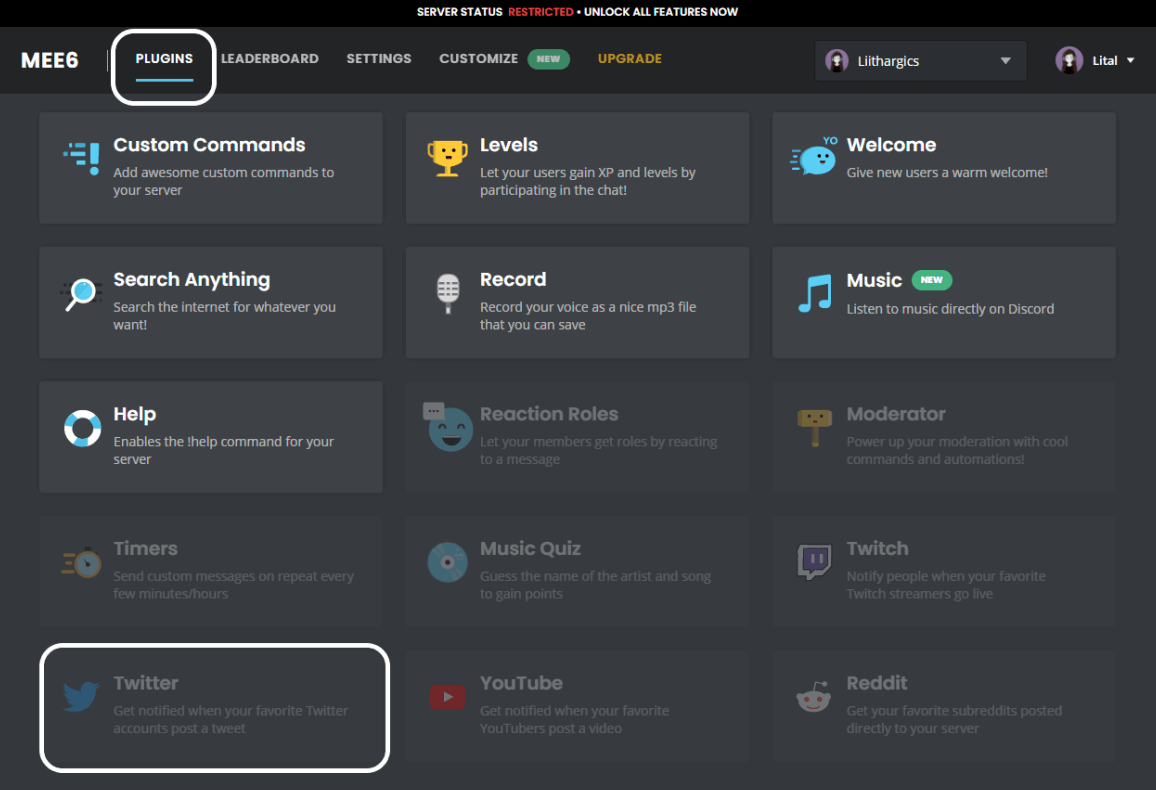
Task: Click the NEW badge beside Customize
Action: tap(549, 59)
